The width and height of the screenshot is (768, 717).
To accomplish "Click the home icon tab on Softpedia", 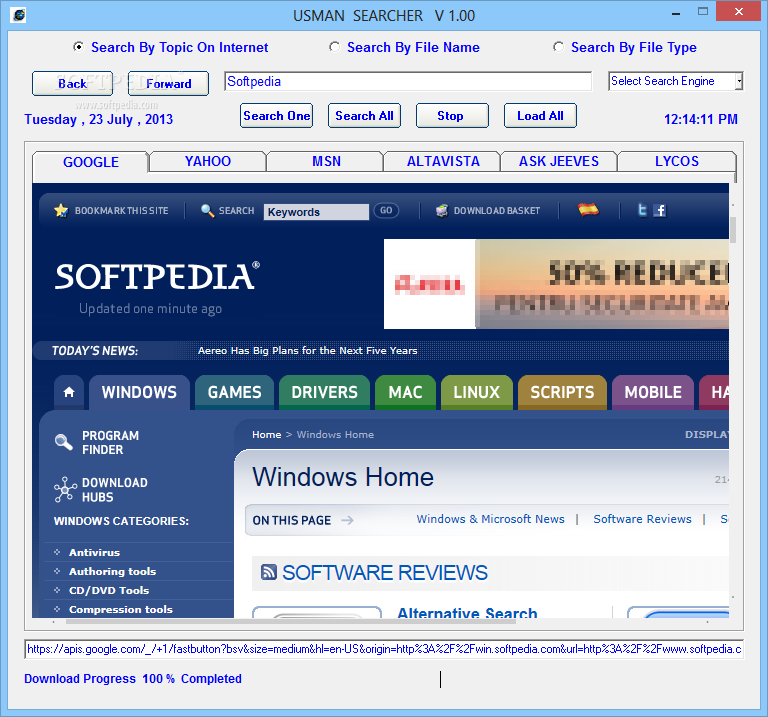I will [x=69, y=392].
